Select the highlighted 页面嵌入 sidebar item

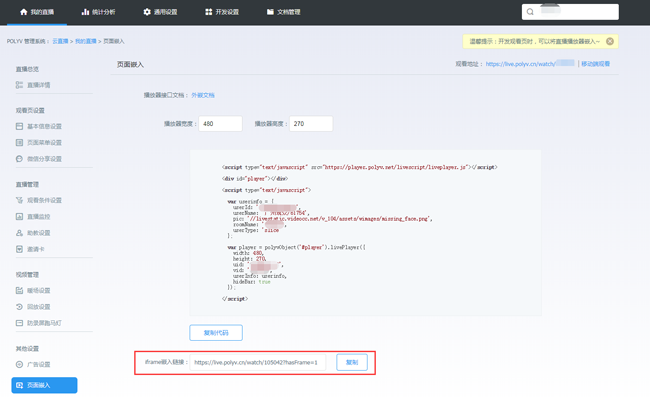(44, 385)
